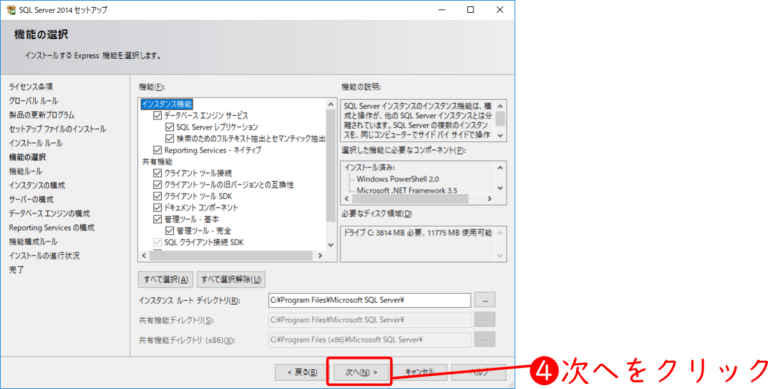Click すべて選択解除 button
The height and width of the screenshot is (389, 768).
(231, 280)
